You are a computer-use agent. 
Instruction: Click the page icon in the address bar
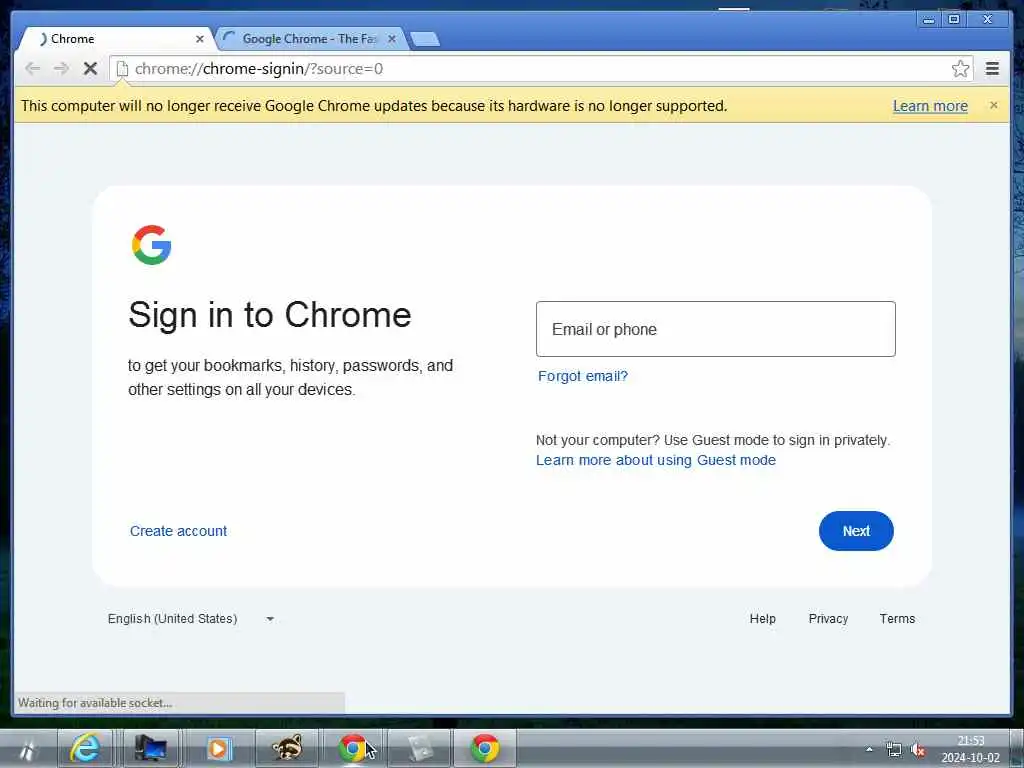coord(122,69)
